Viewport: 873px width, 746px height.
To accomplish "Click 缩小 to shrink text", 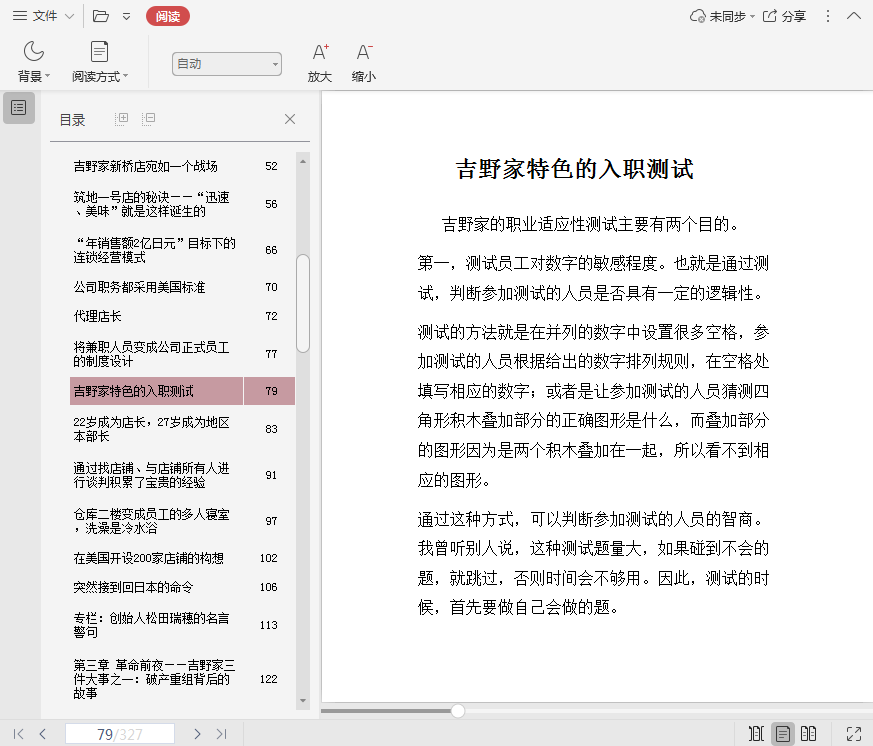I will pos(364,62).
